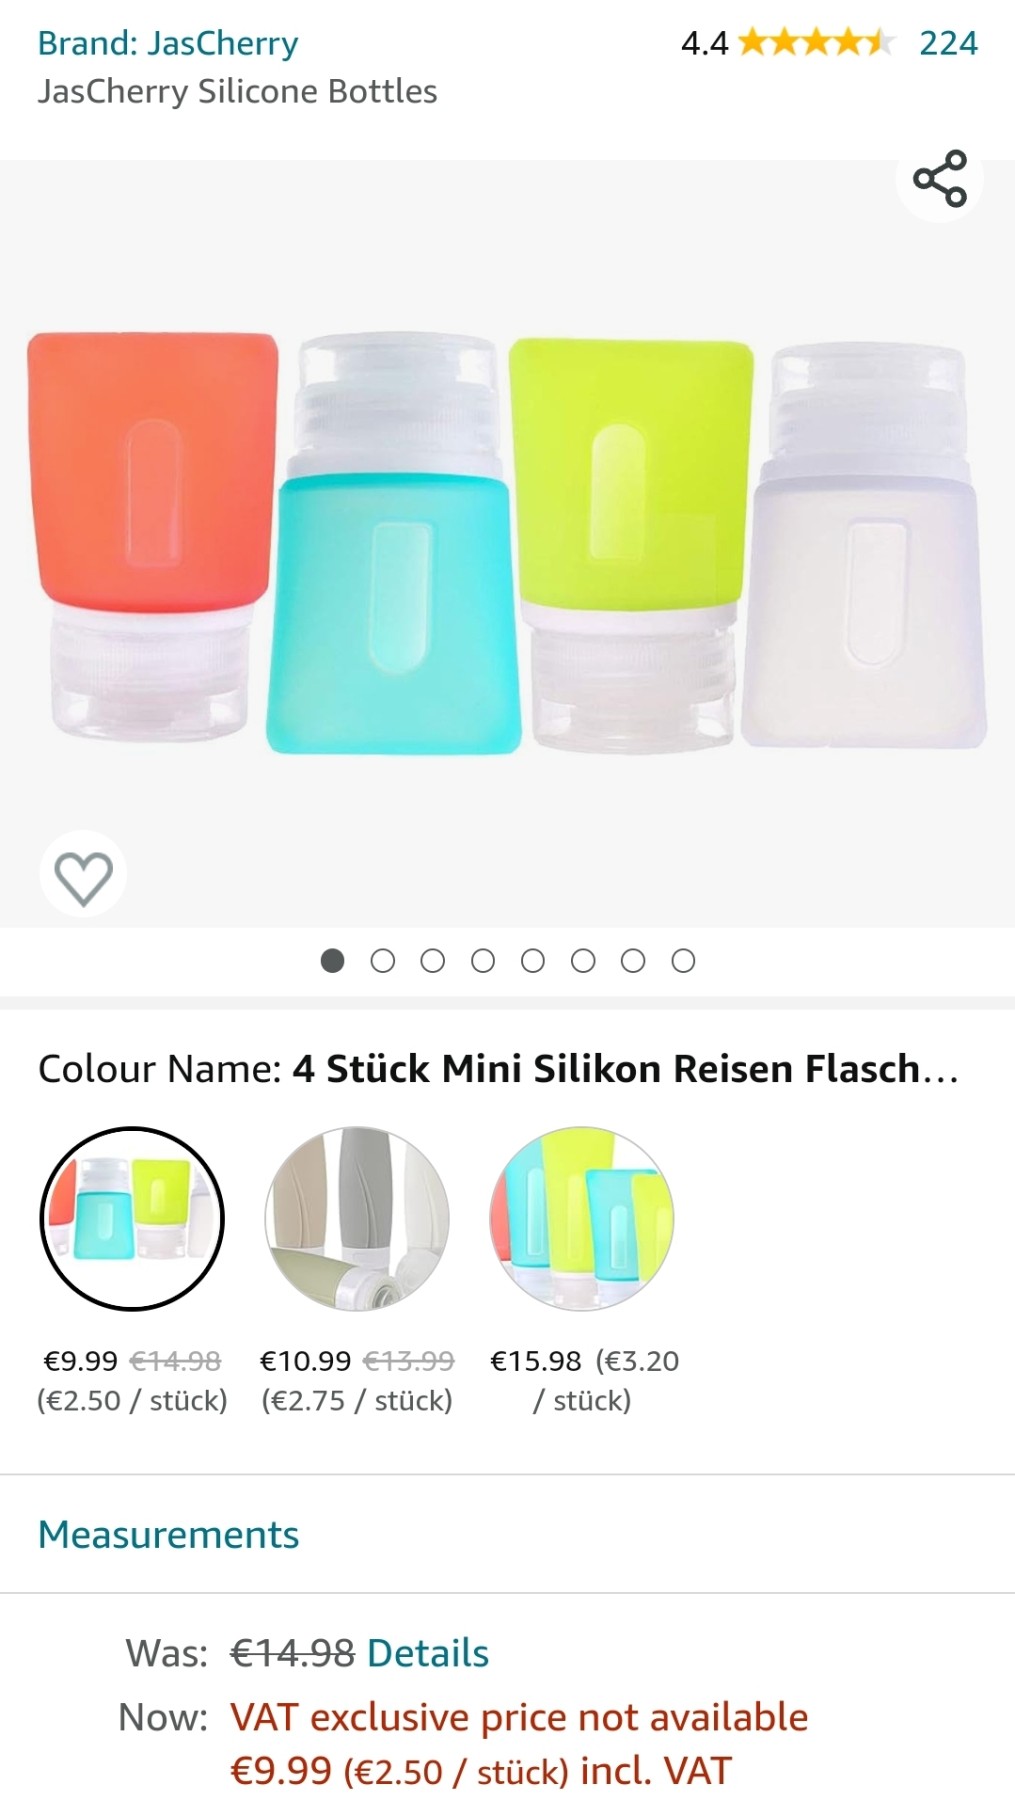Select the second image carousel dot
The image size is (1015, 1800).
pyautogui.click(x=382, y=961)
